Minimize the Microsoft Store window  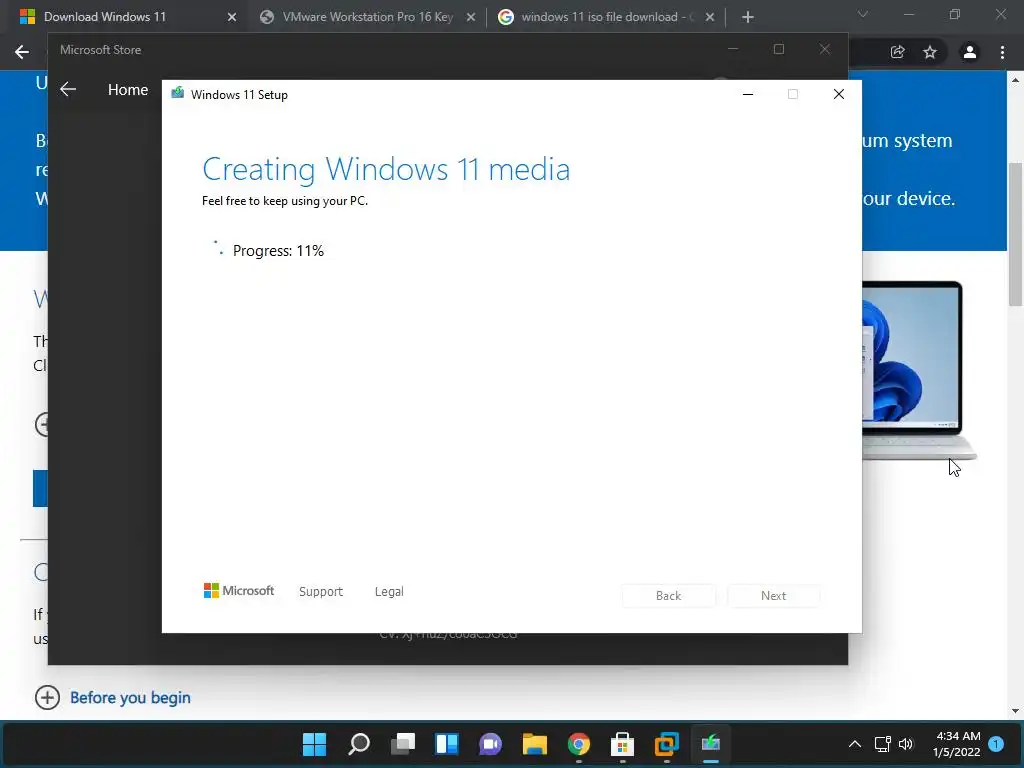pyautogui.click(x=733, y=50)
